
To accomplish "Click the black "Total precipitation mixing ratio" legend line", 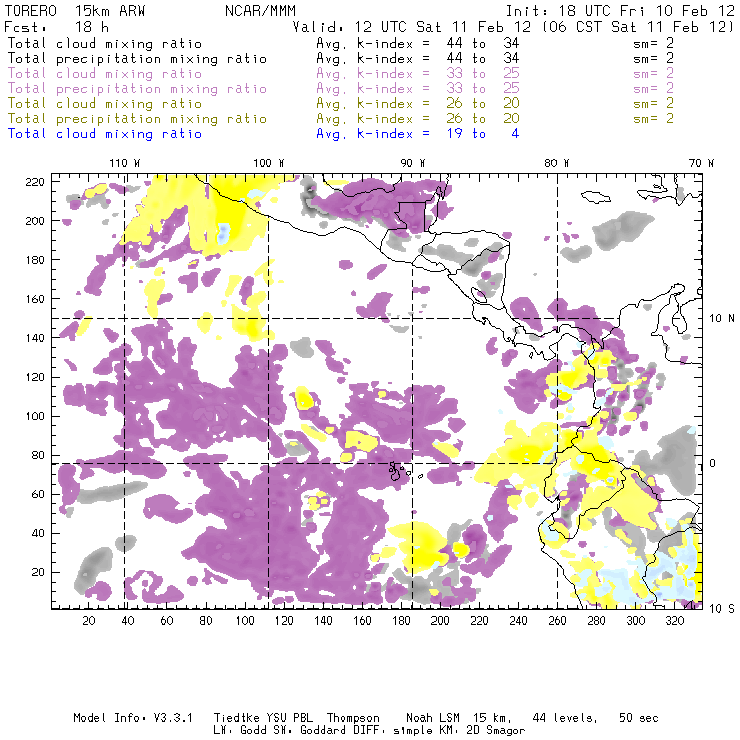I will (x=137, y=59).
